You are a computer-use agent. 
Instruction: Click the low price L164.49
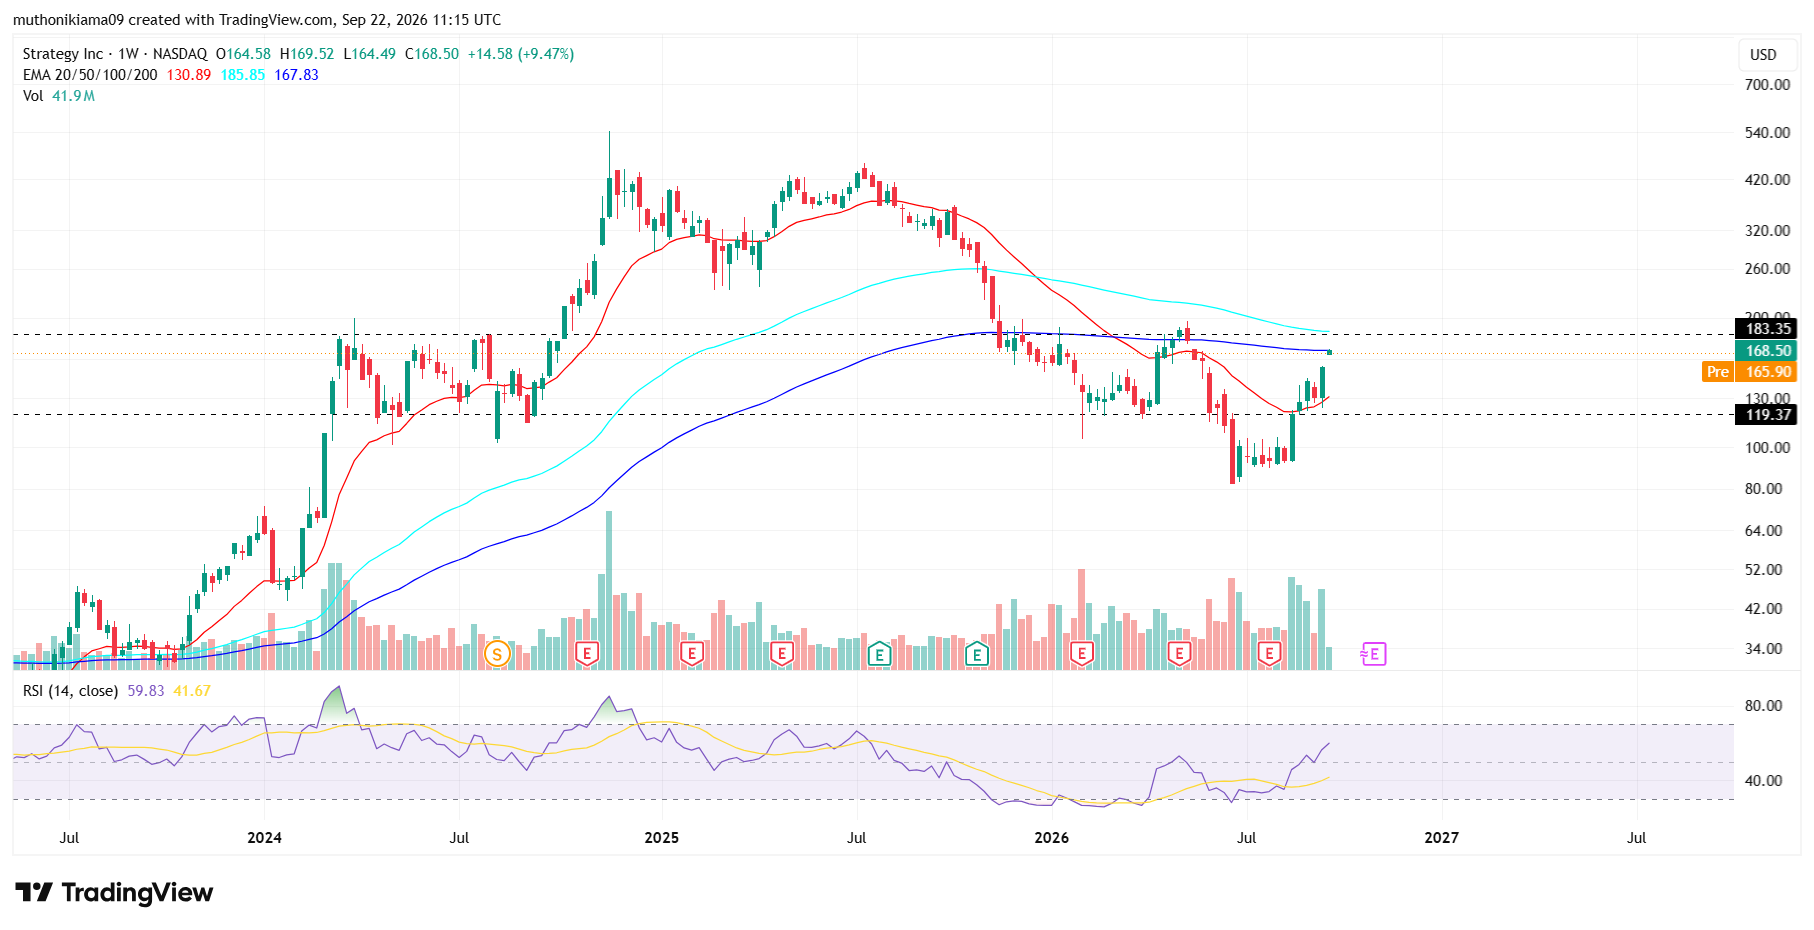coord(369,54)
